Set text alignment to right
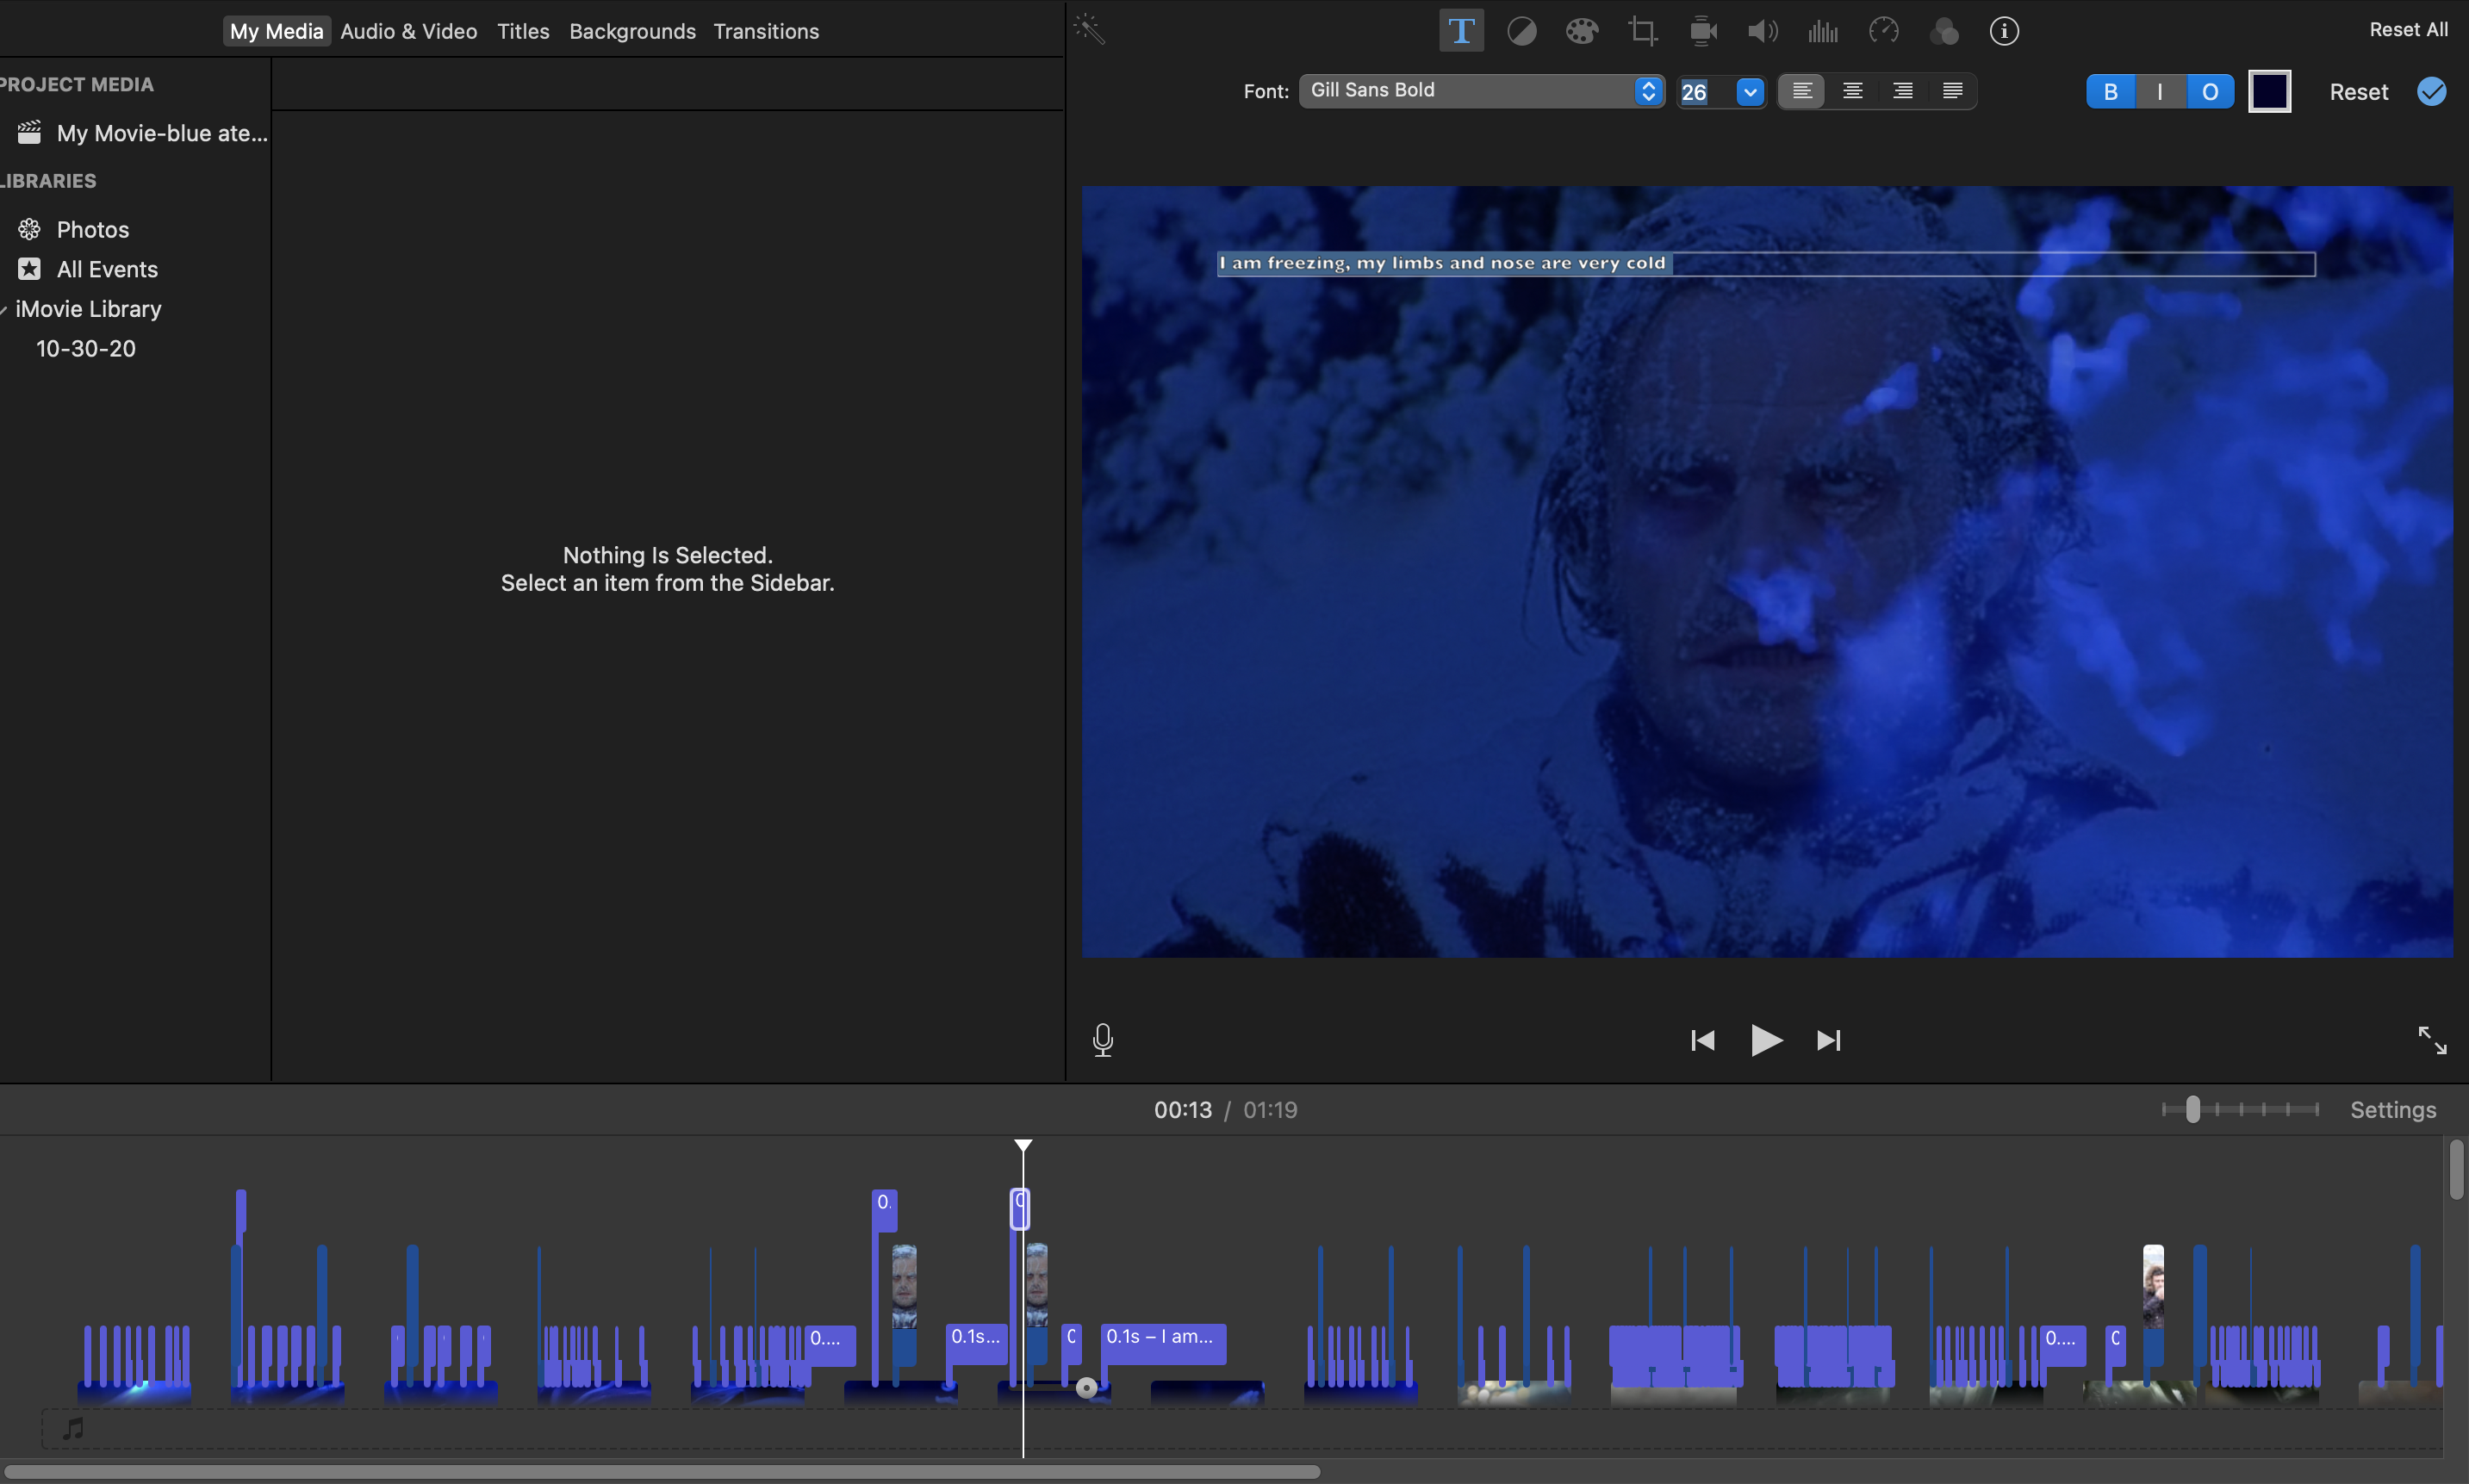Image resolution: width=2469 pixels, height=1484 pixels. click(1903, 91)
